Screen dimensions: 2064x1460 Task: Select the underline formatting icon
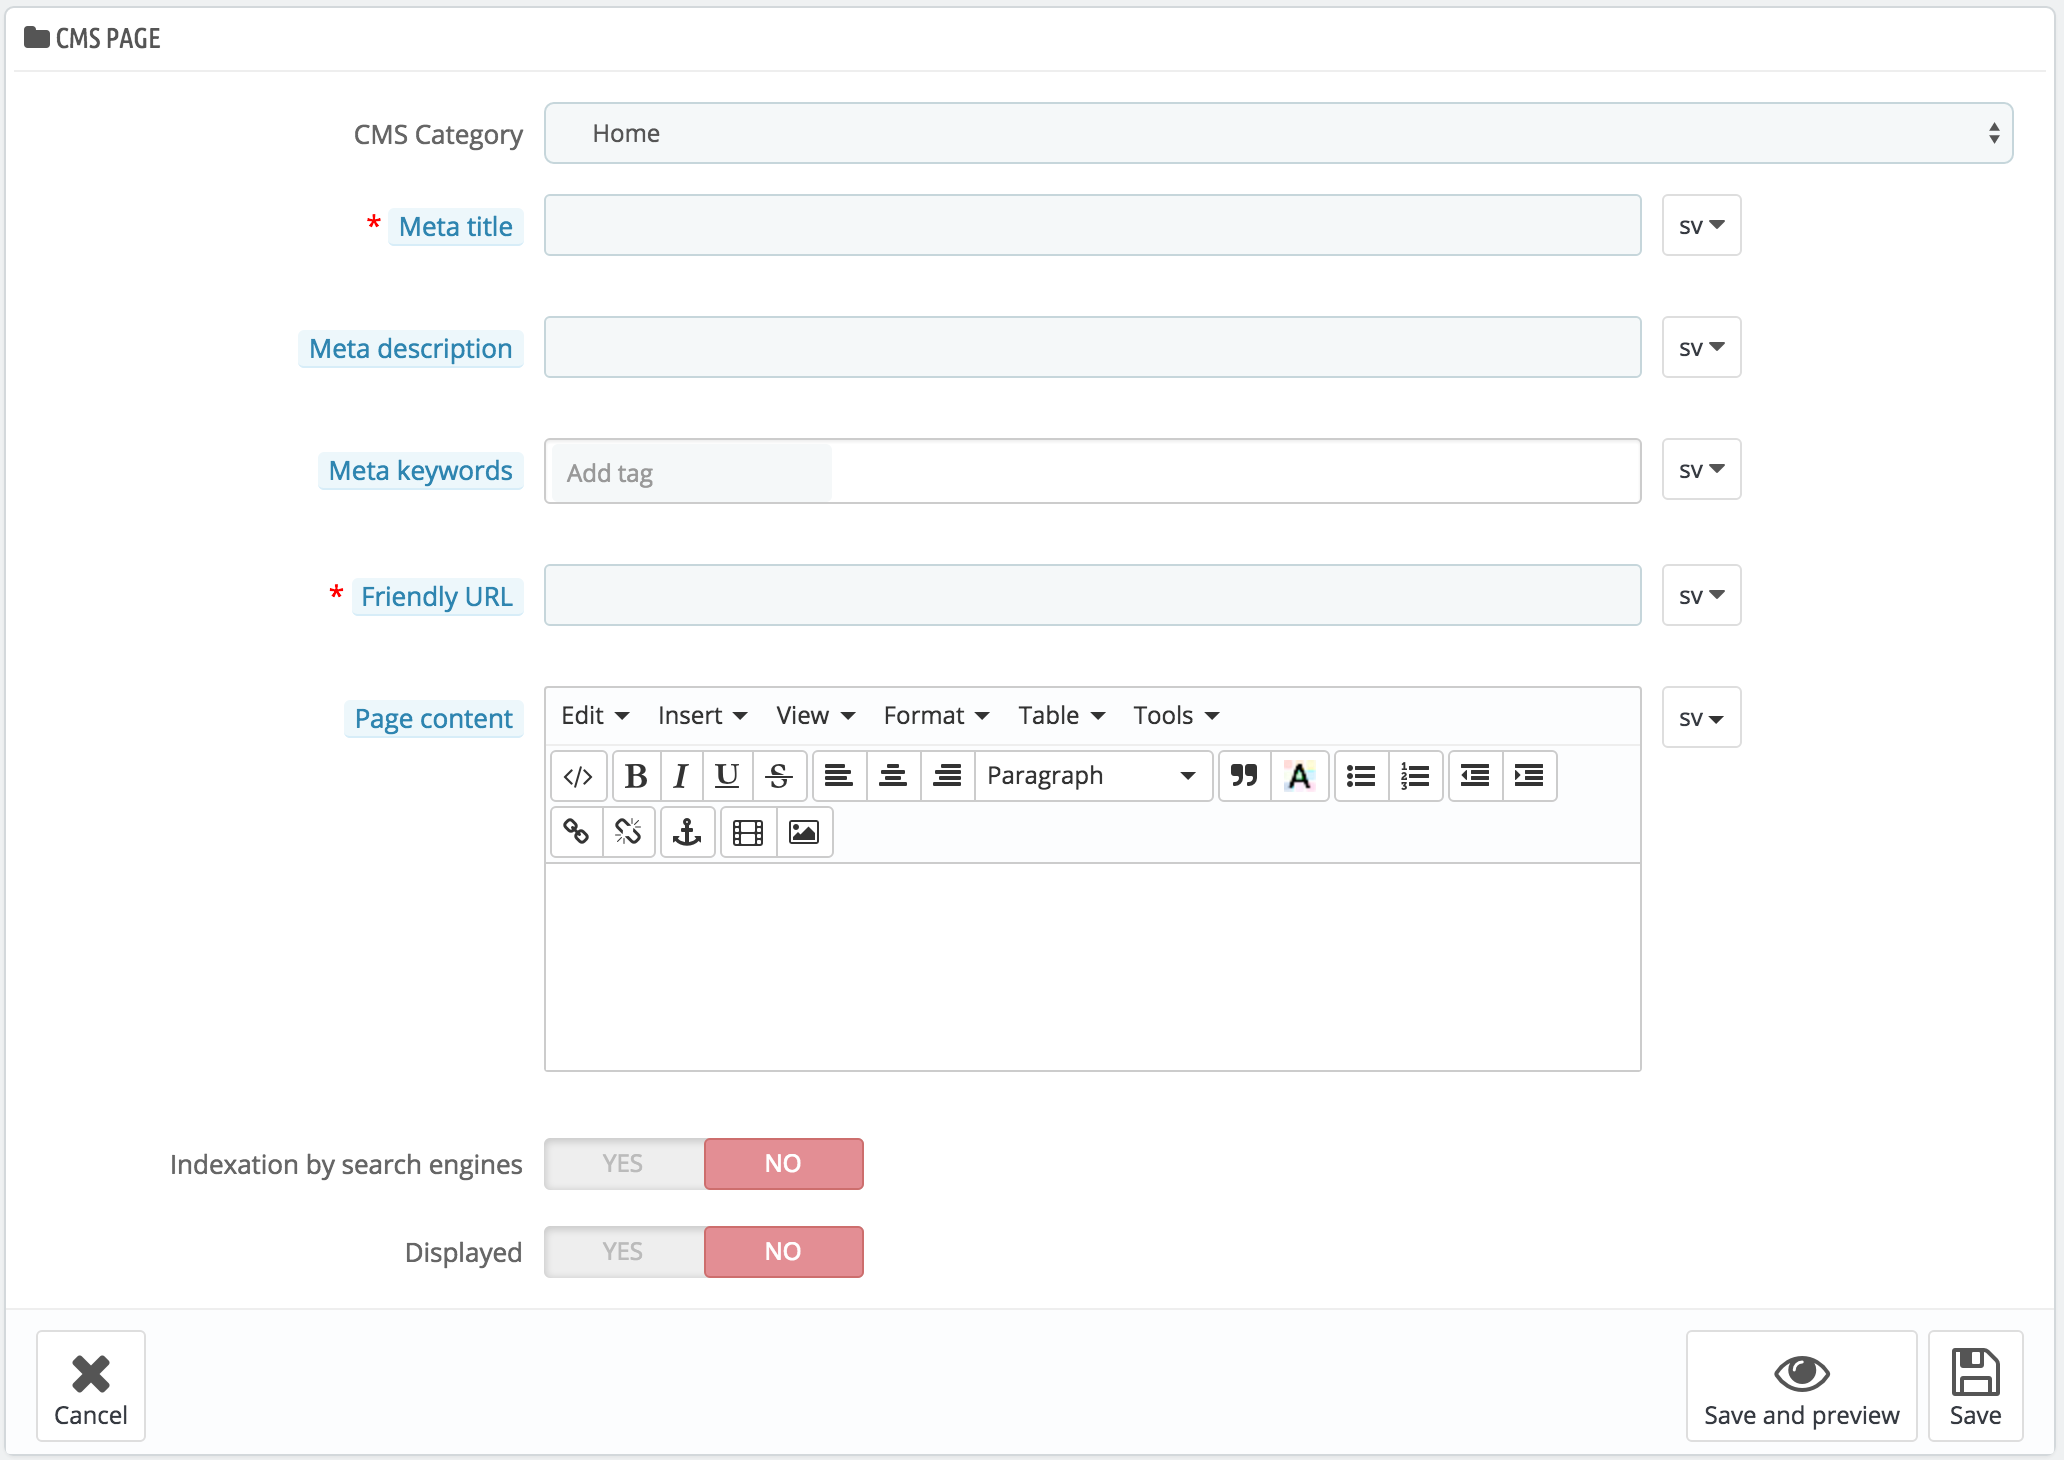tap(727, 775)
